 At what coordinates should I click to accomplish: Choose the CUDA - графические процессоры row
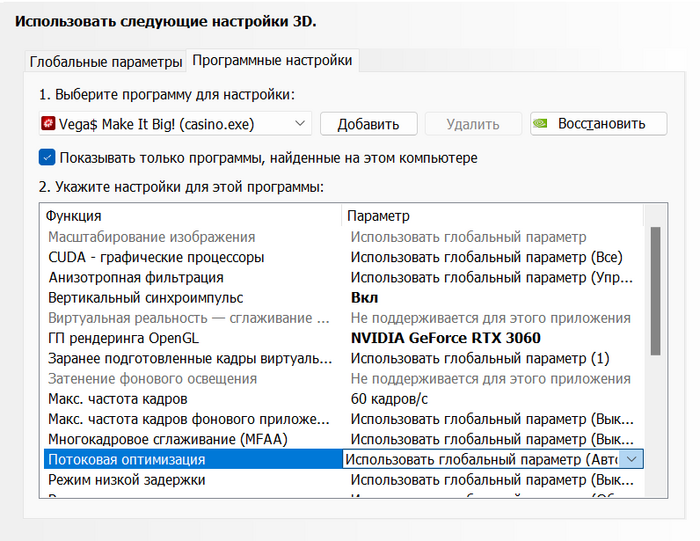(x=156, y=257)
